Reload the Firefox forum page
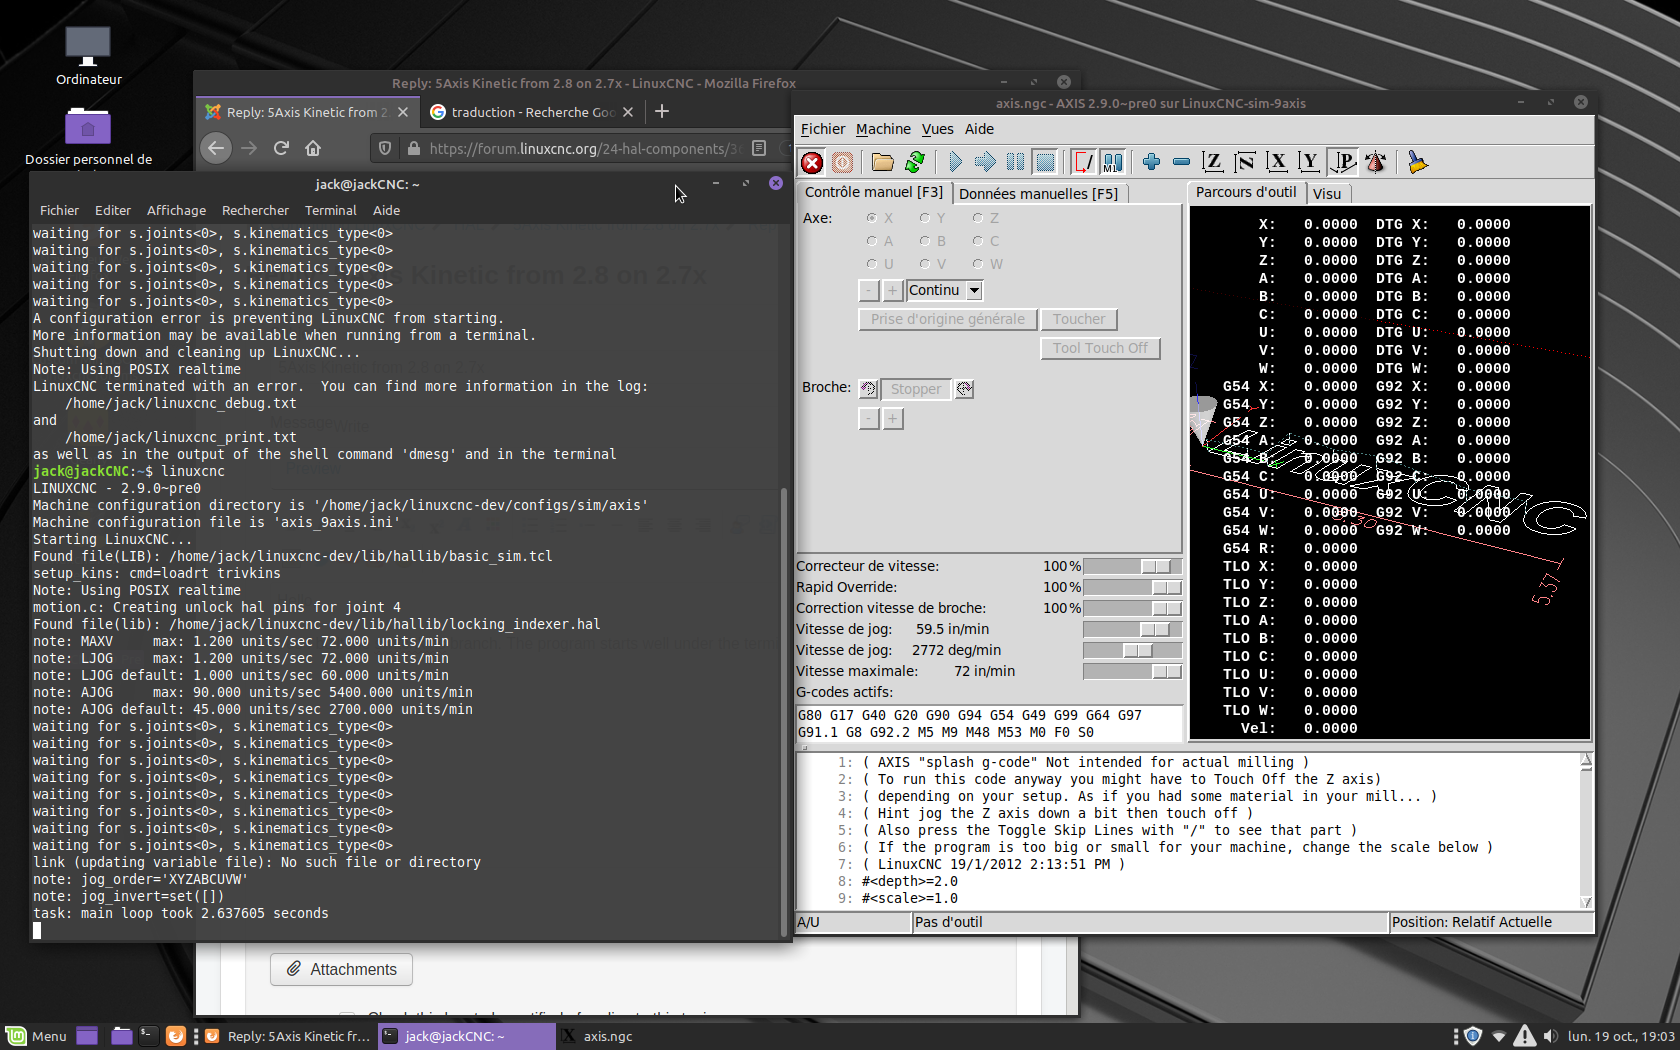1680x1050 pixels. click(x=281, y=148)
